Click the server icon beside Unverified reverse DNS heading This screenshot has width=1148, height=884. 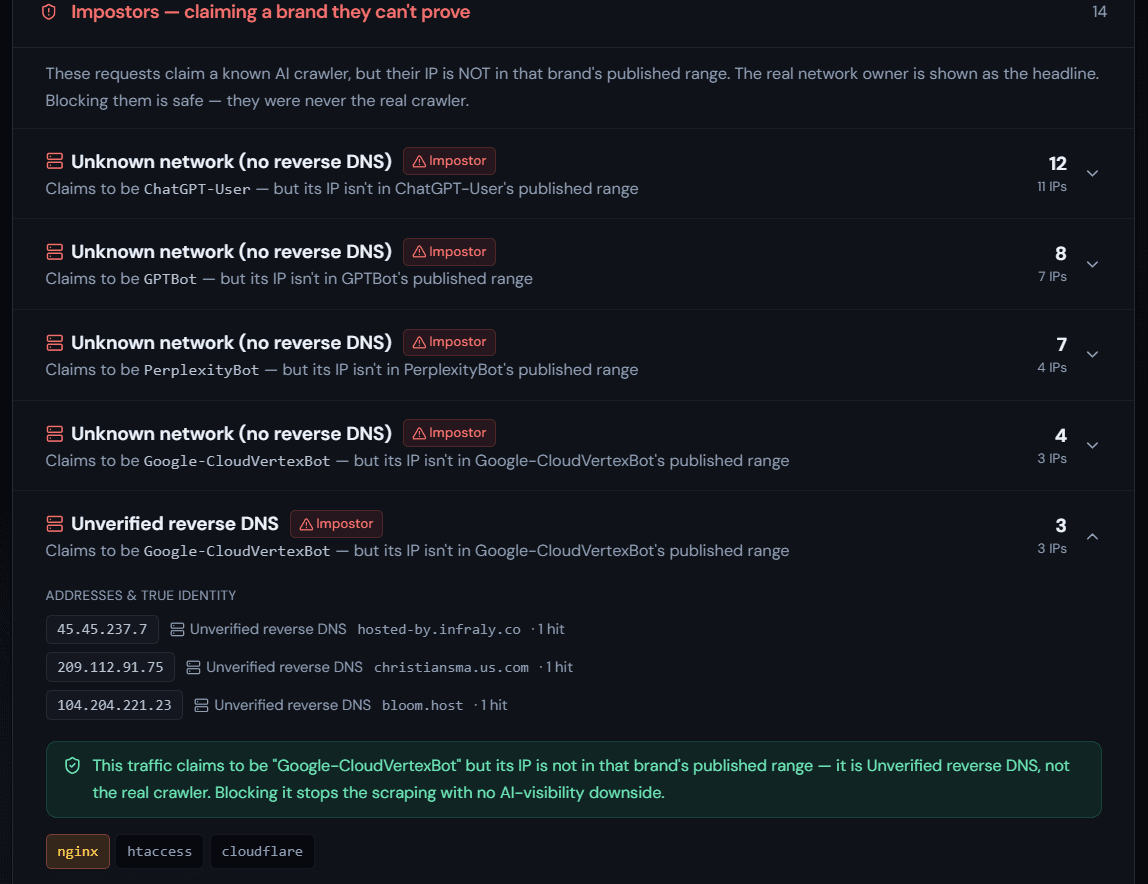[55, 524]
